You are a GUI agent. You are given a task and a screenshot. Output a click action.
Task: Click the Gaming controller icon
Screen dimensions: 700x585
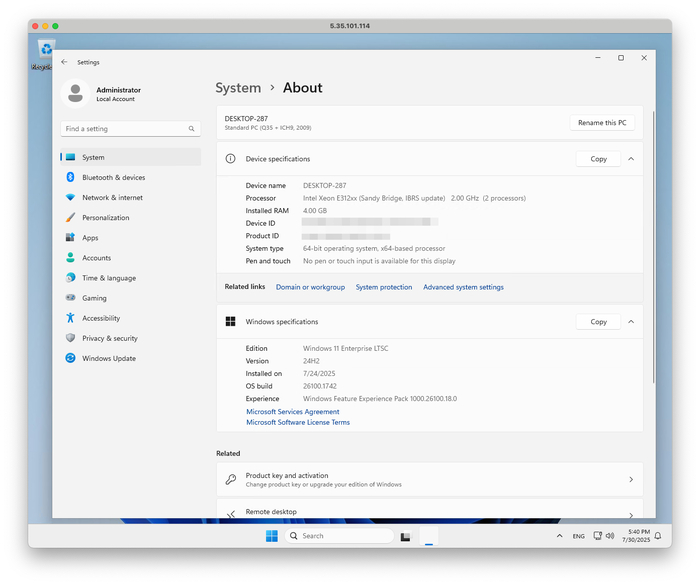click(70, 298)
